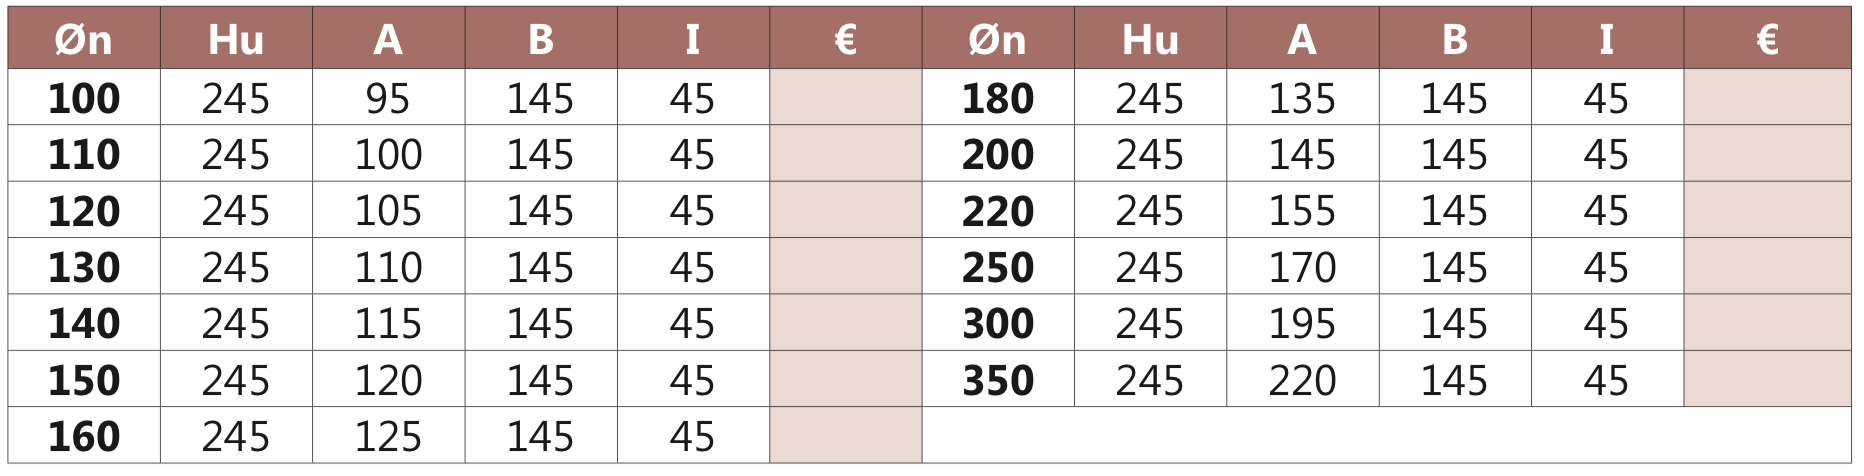Click the A value 220

click(1302, 380)
